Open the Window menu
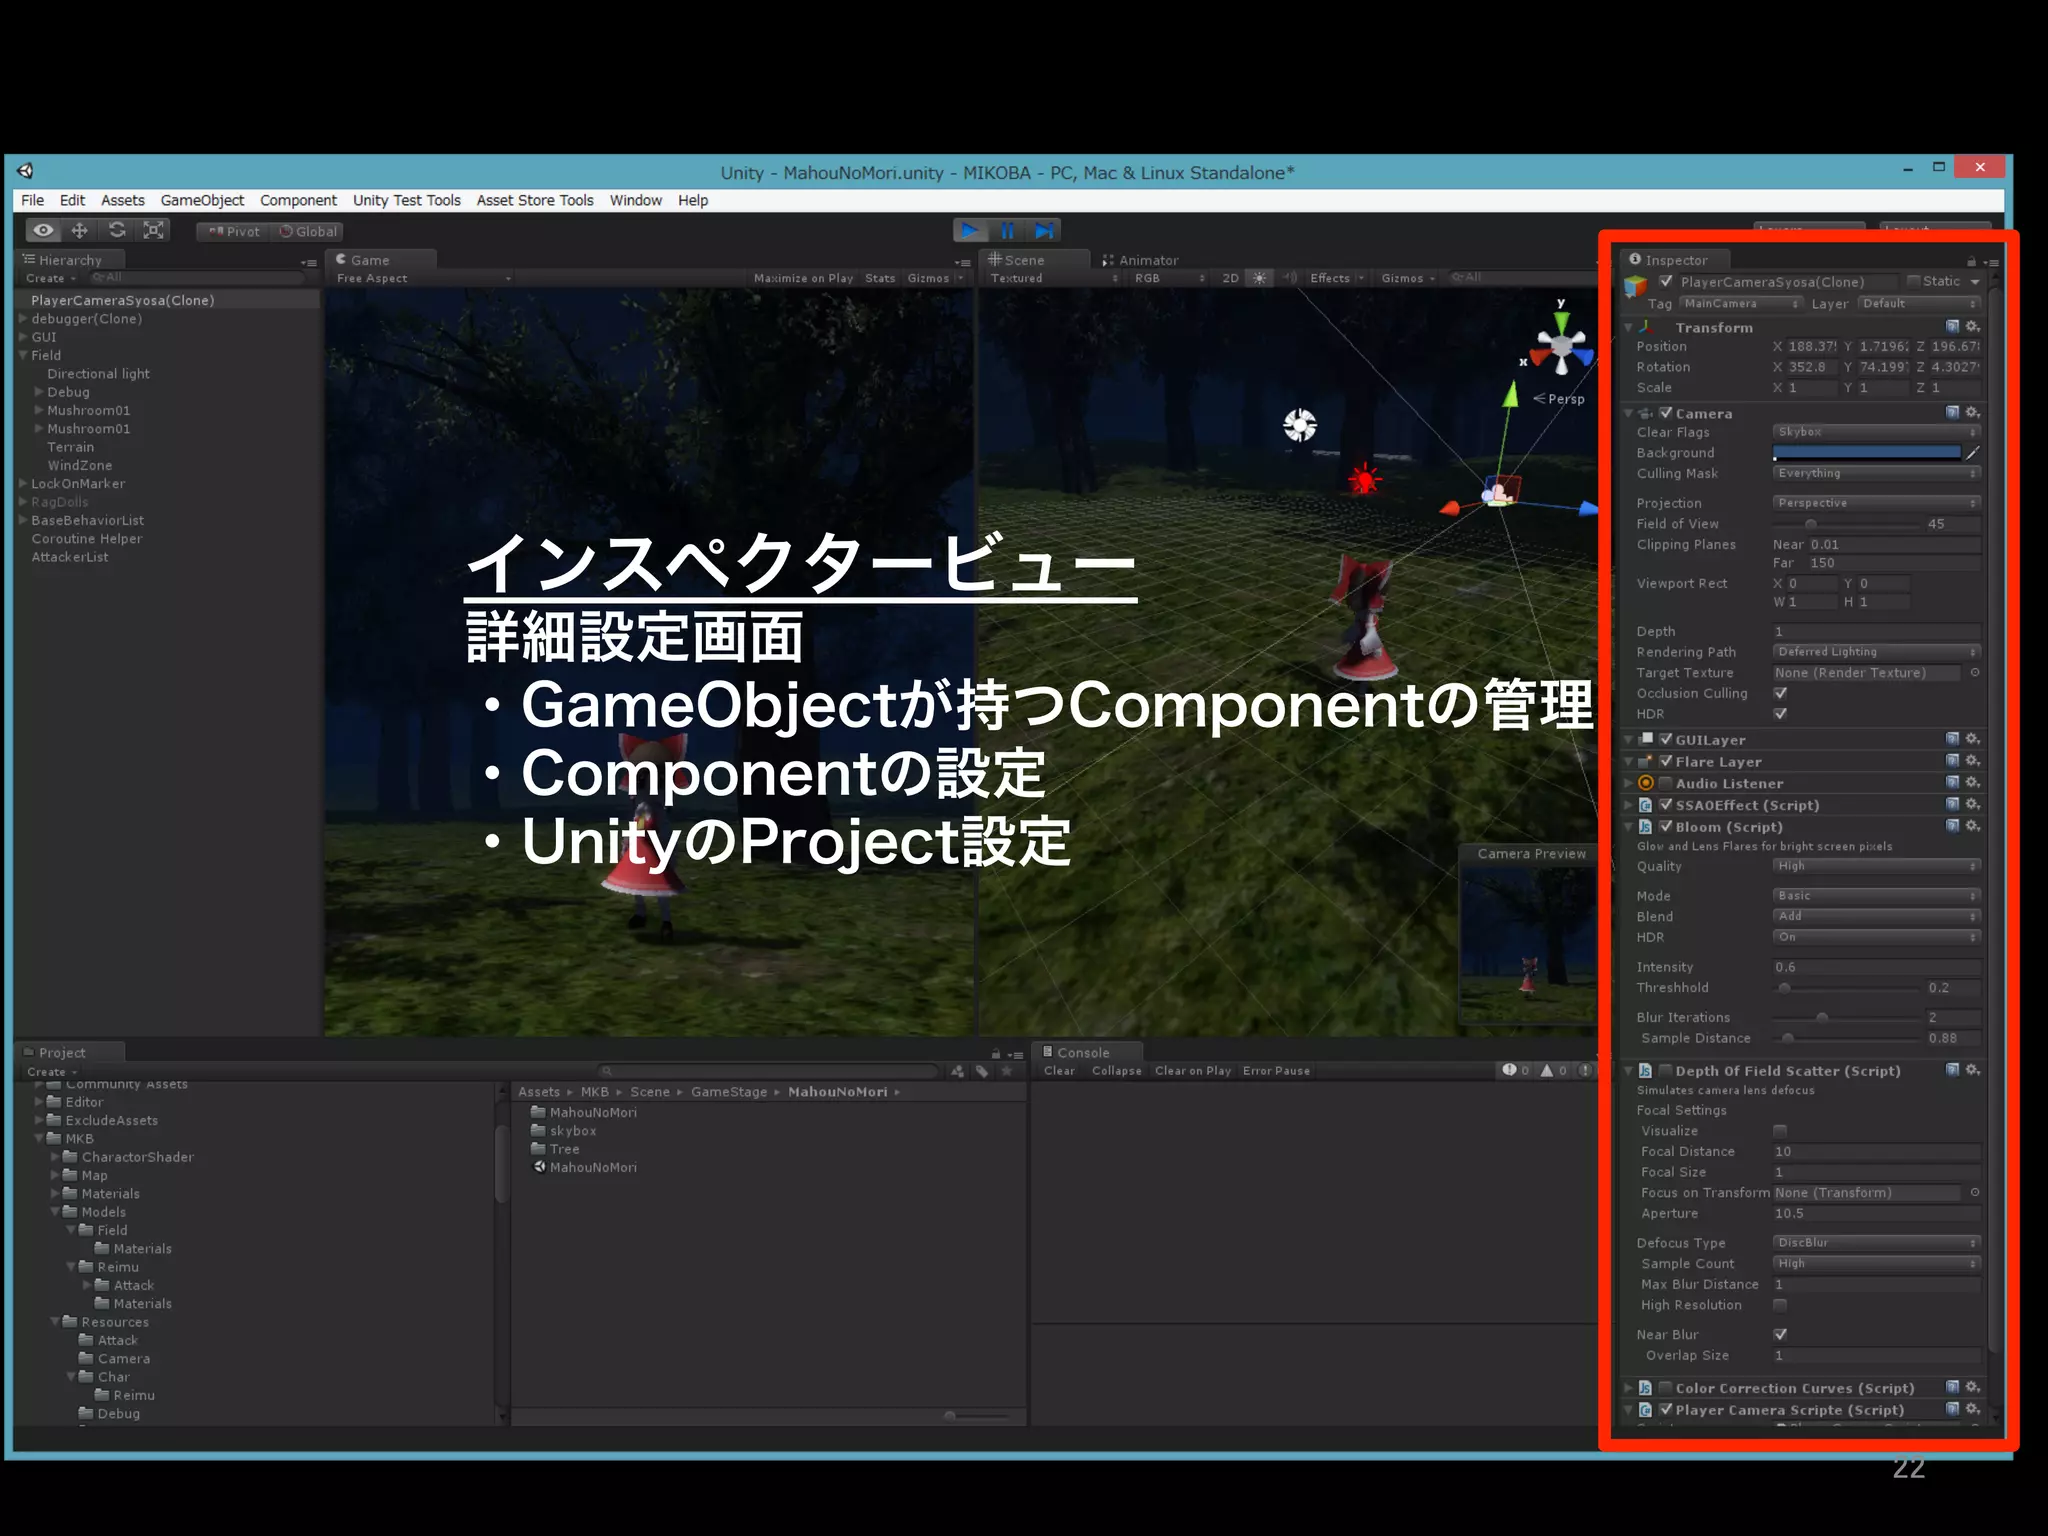The width and height of the screenshot is (2048, 1536). (636, 200)
